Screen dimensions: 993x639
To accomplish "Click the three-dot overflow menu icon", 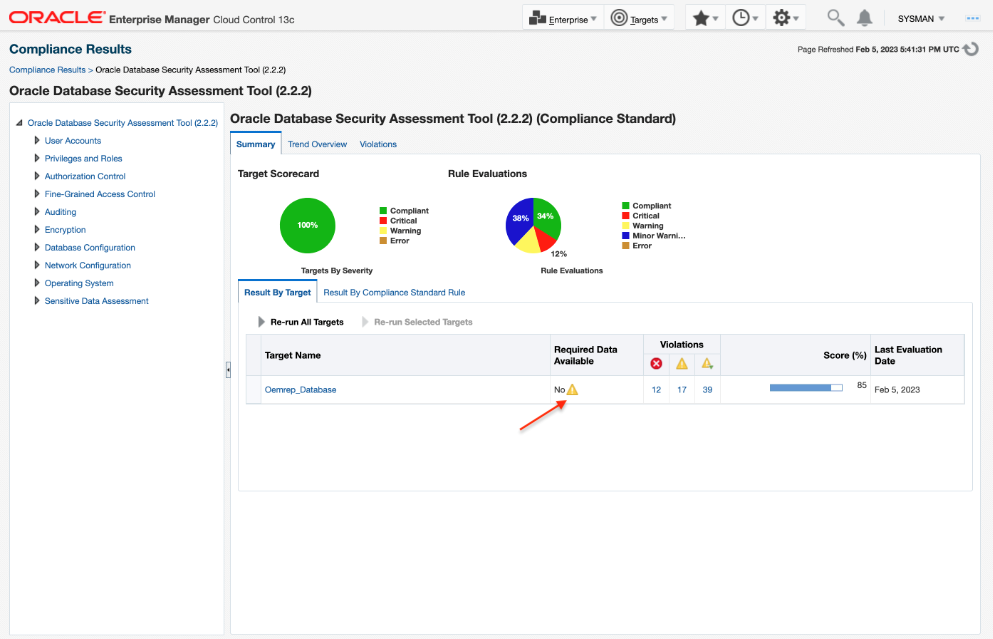I will 973,18.
